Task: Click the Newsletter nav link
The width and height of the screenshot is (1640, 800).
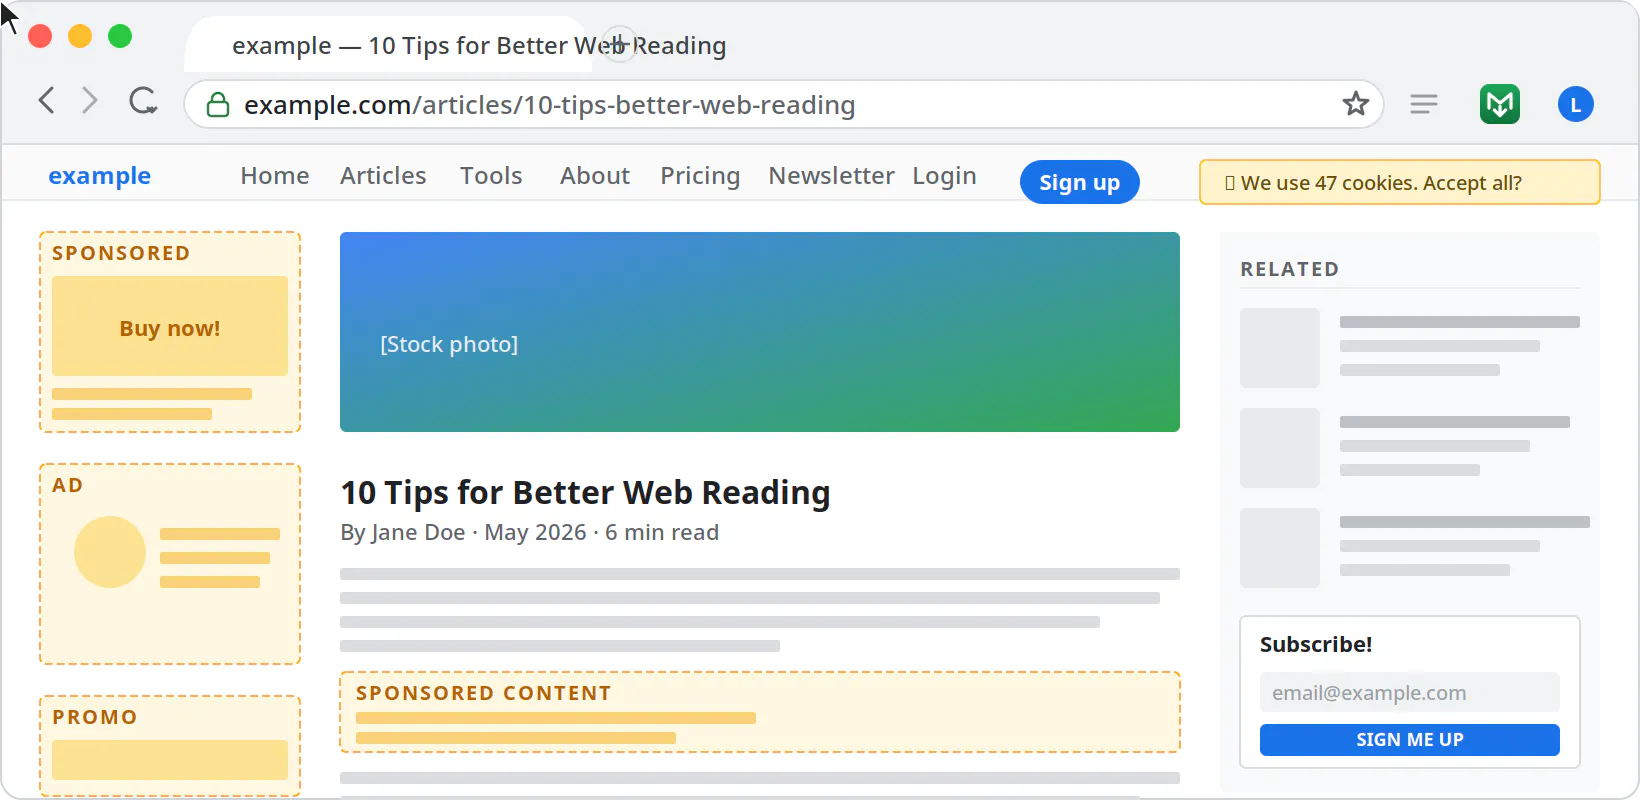Action: pos(831,176)
